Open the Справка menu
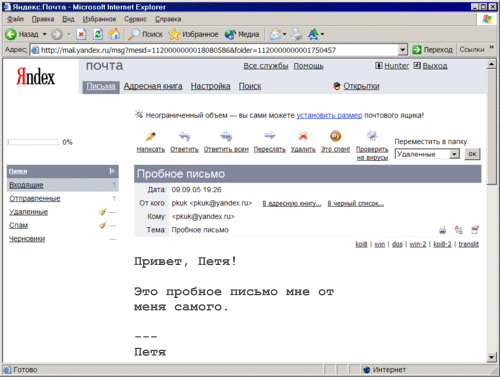Screen dimensions: 500x377 (x=168, y=19)
